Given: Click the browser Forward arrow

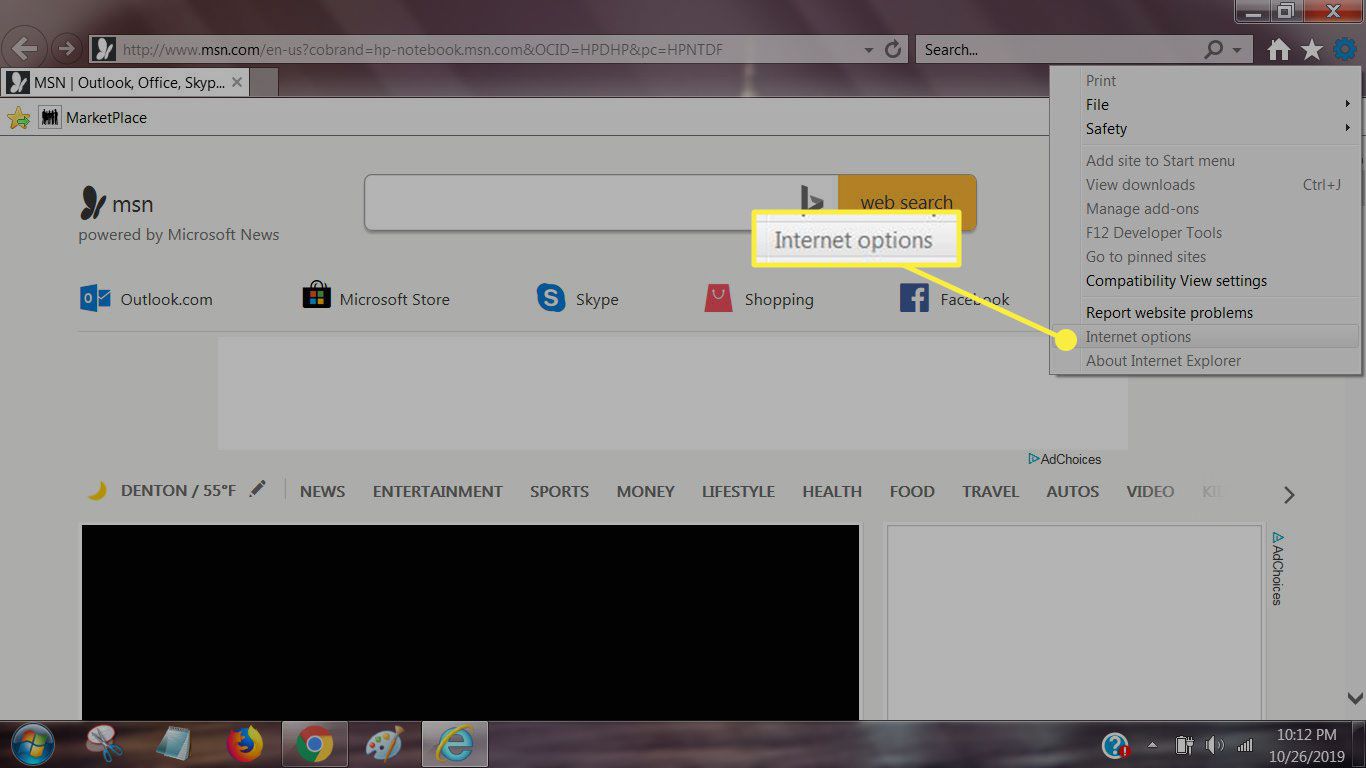Looking at the screenshot, I should [x=66, y=48].
